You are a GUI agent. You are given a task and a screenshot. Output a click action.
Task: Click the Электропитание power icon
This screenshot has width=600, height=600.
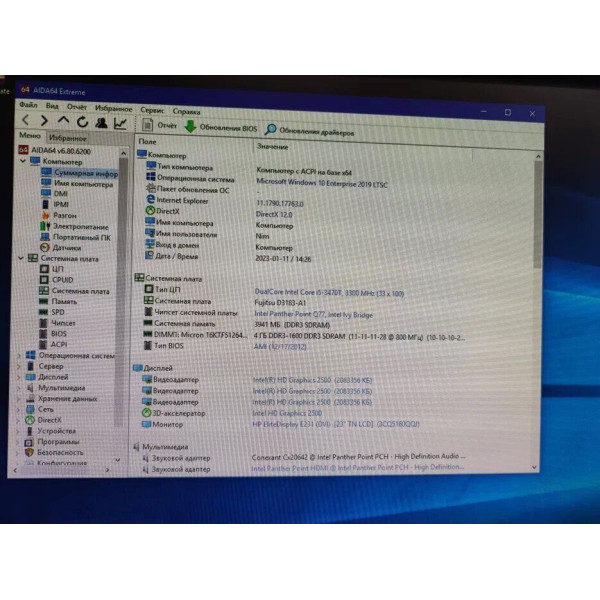(x=45, y=226)
